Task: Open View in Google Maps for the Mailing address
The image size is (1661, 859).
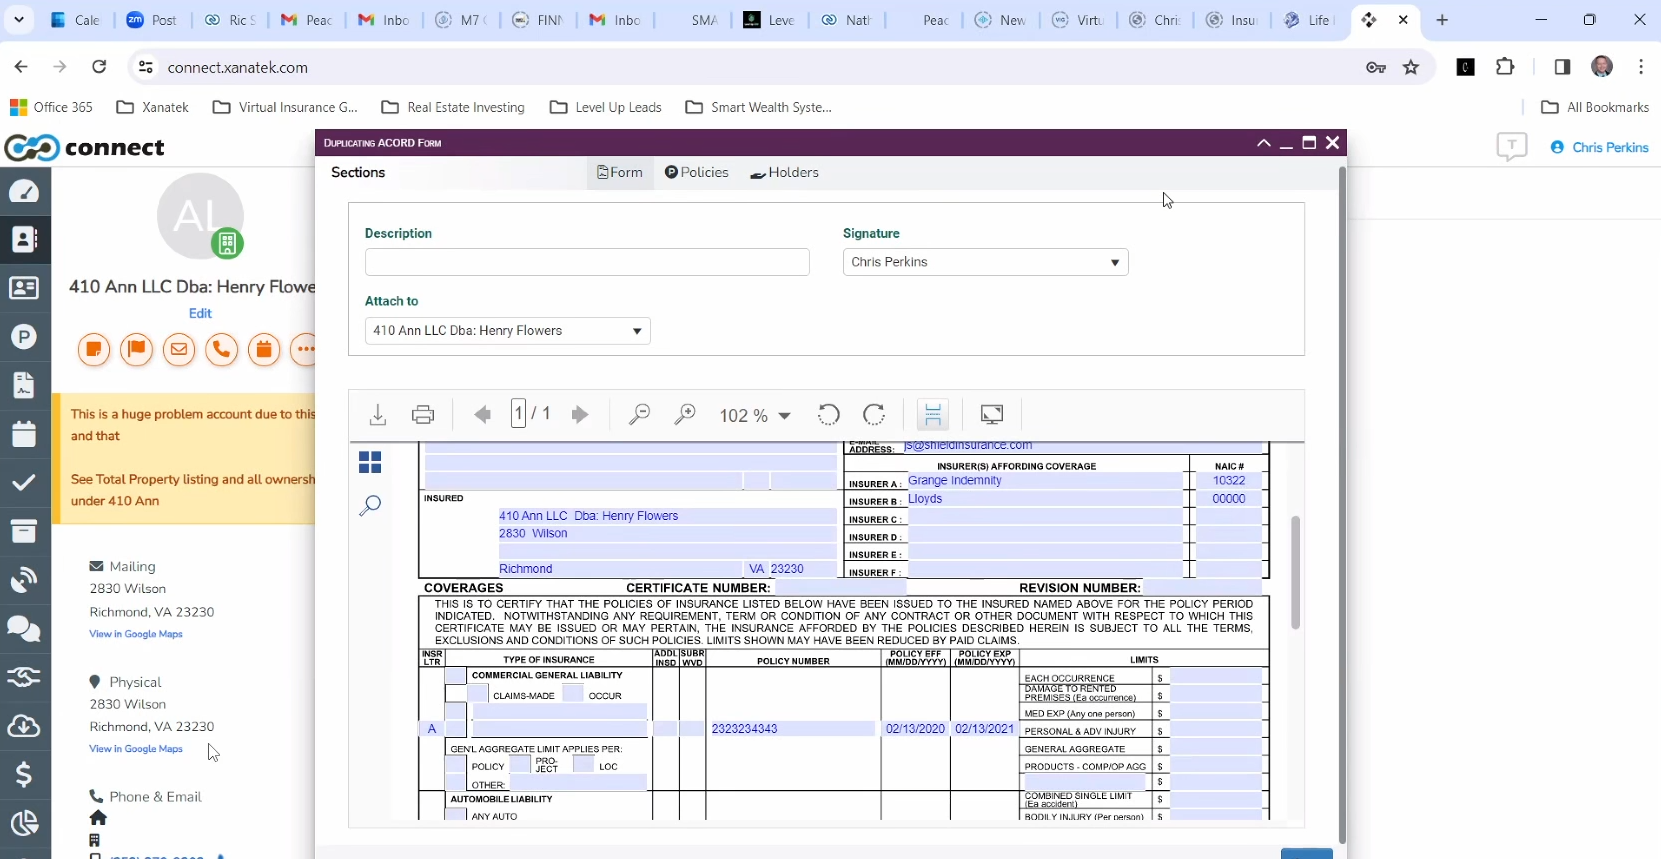Action: point(136,634)
